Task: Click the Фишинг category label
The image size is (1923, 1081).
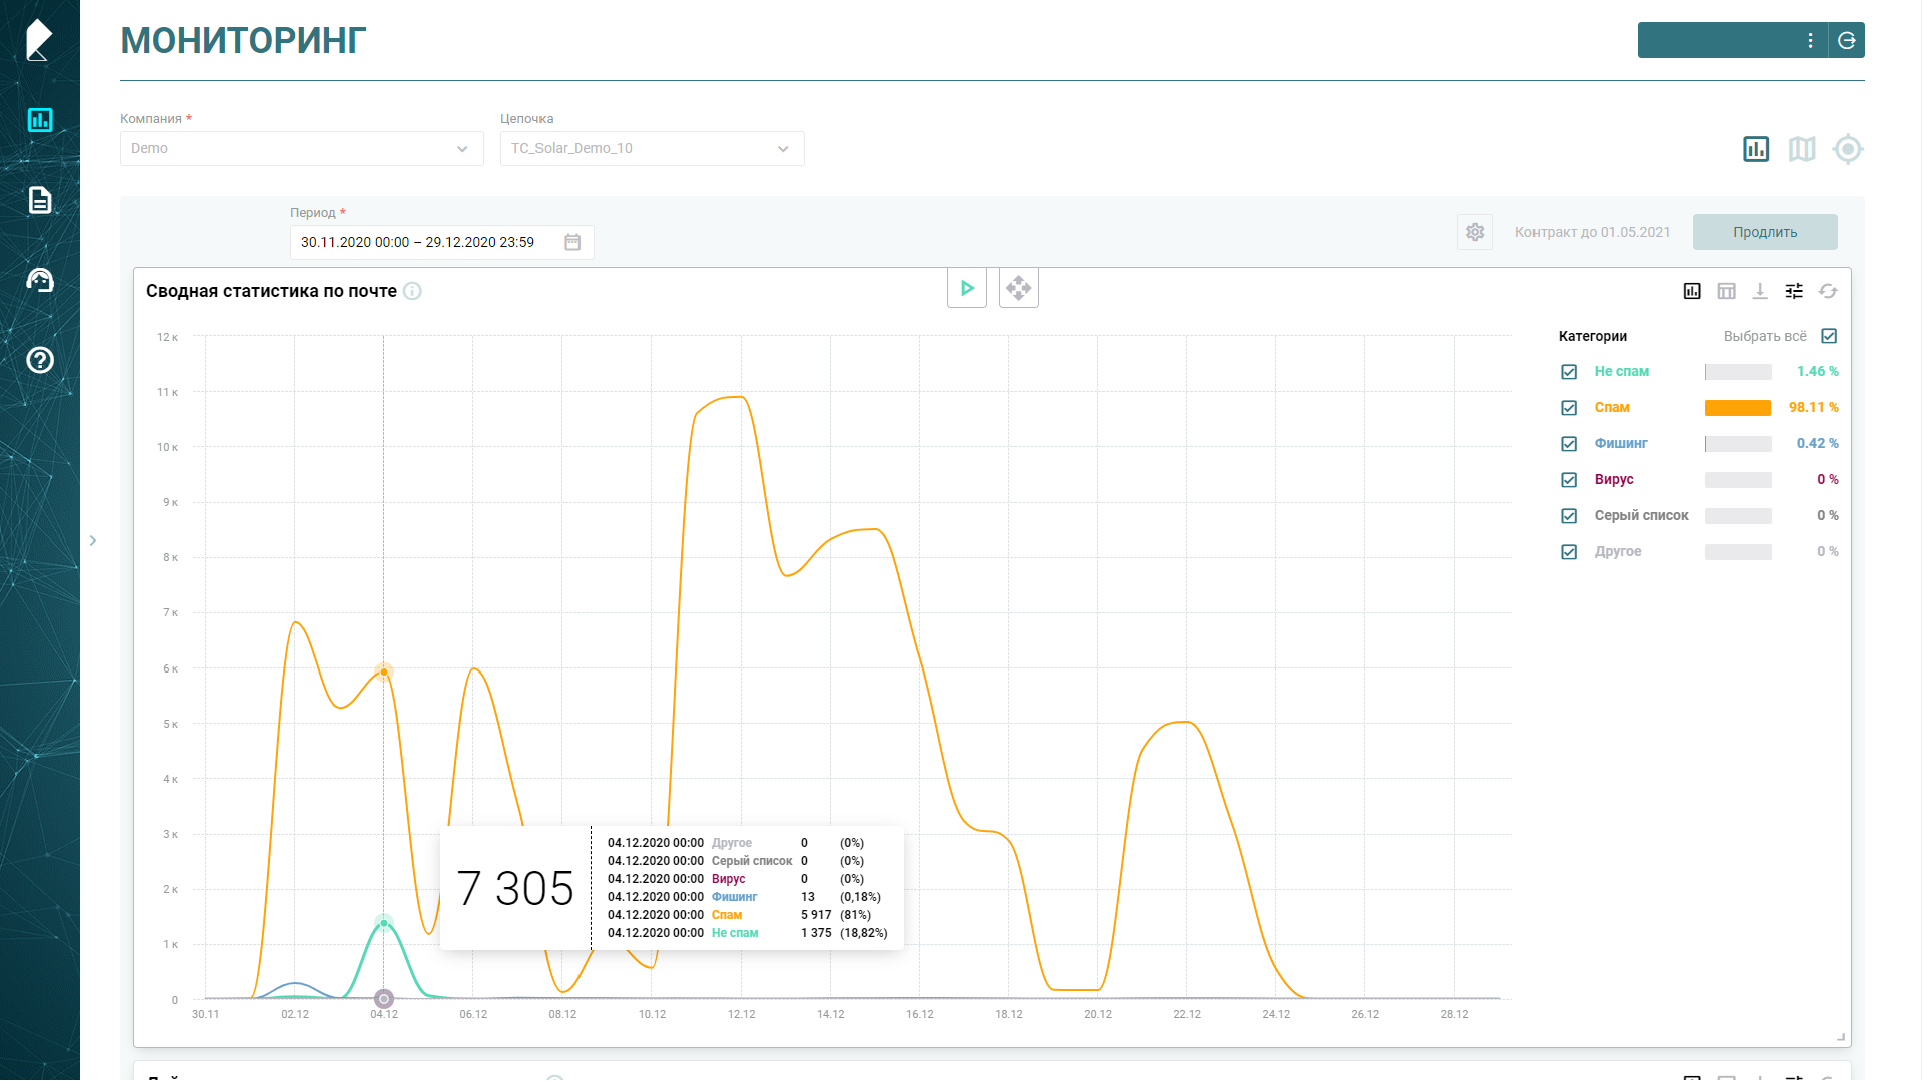Action: pos(1621,443)
